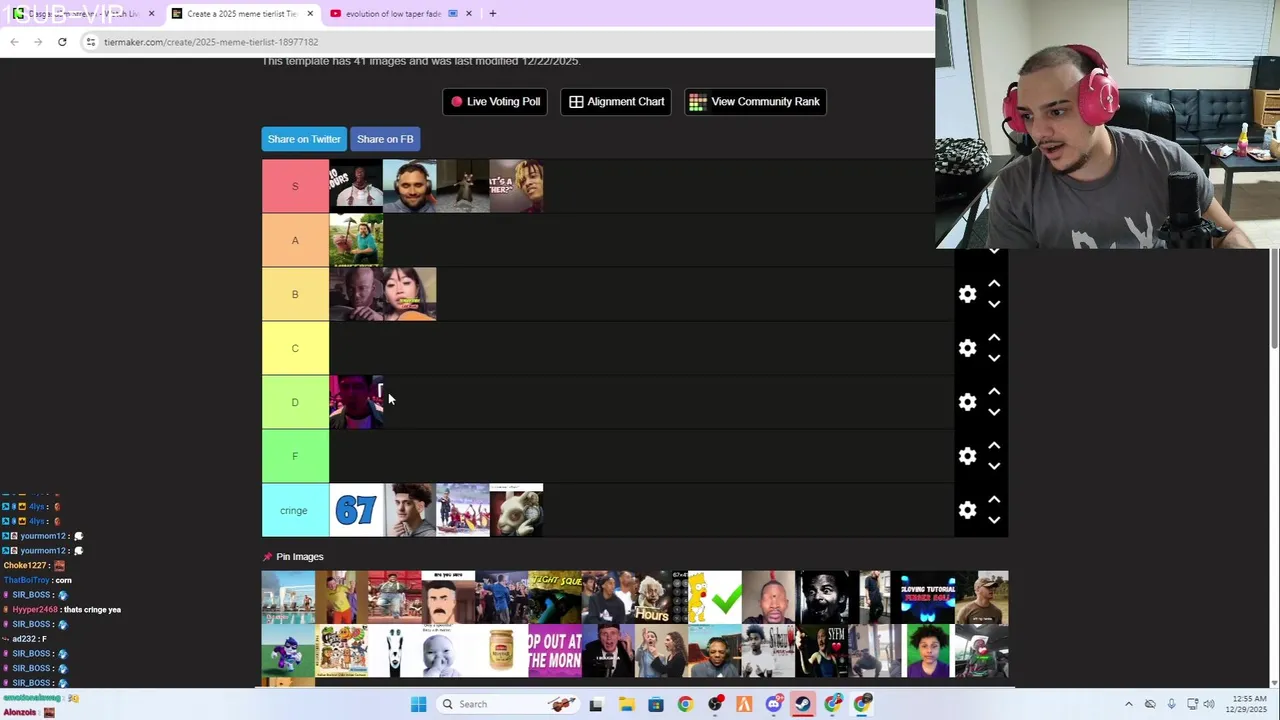Viewport: 1280px width, 720px height.
Task: Open microphone icon in system tray
Action: point(1171,704)
